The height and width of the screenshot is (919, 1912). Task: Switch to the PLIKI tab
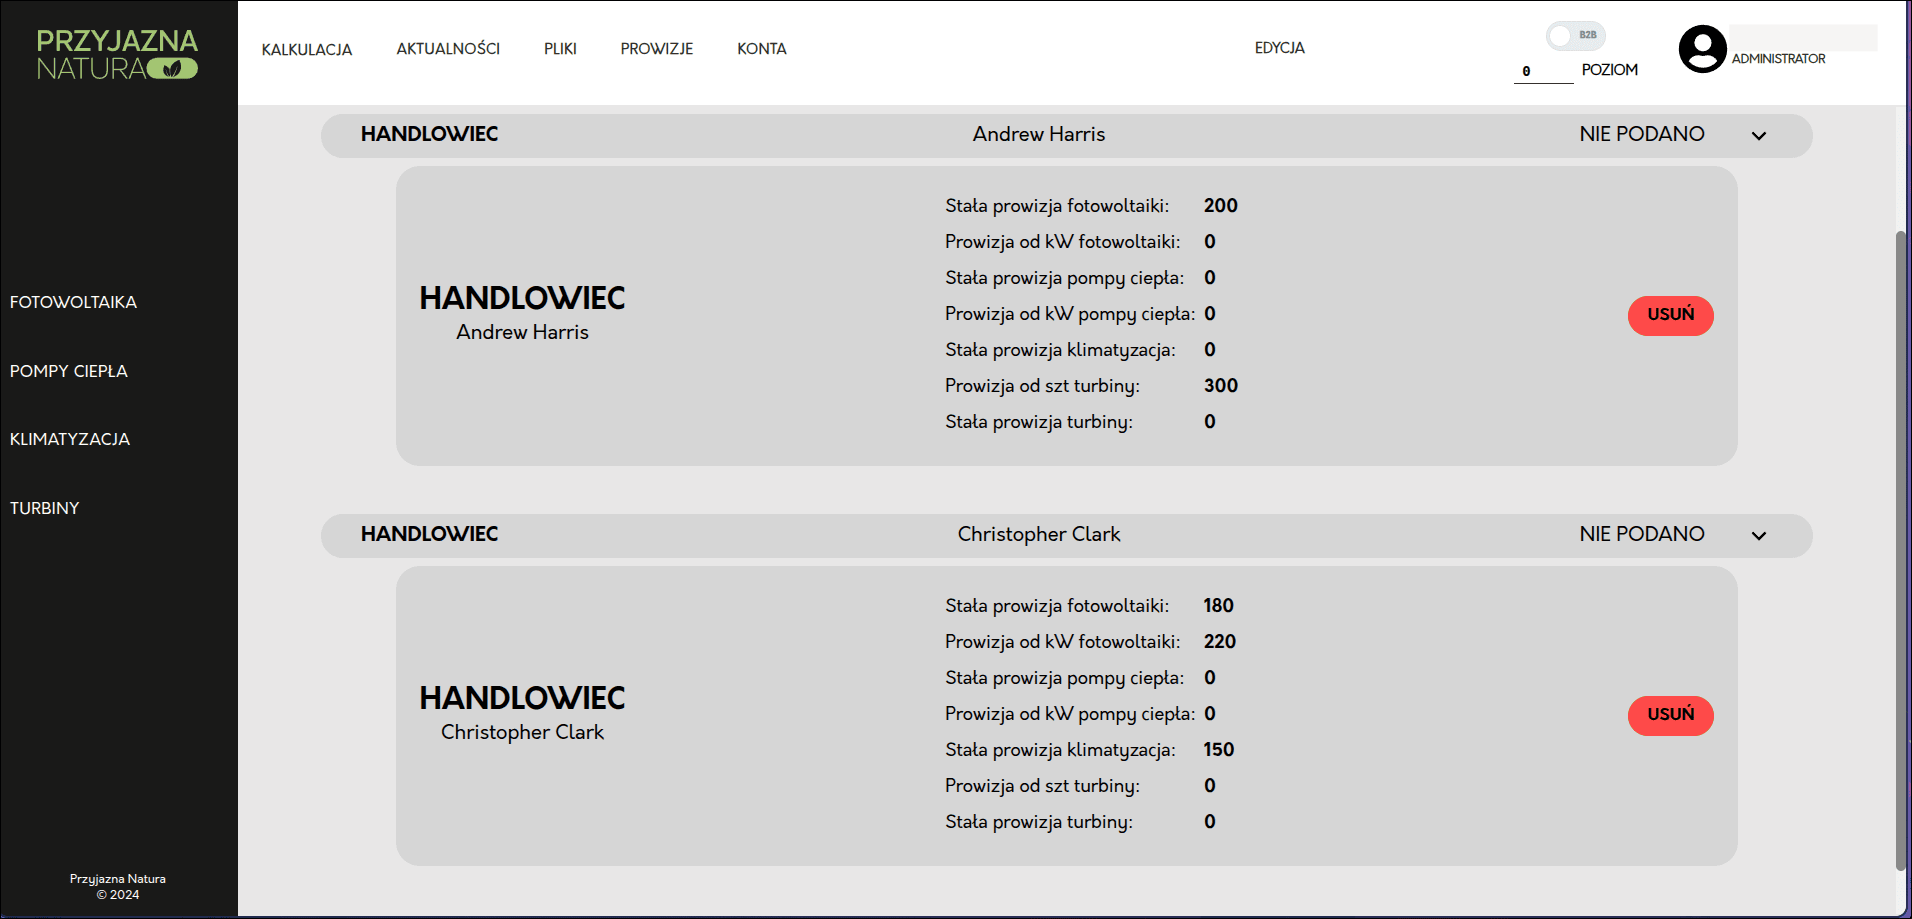(560, 48)
